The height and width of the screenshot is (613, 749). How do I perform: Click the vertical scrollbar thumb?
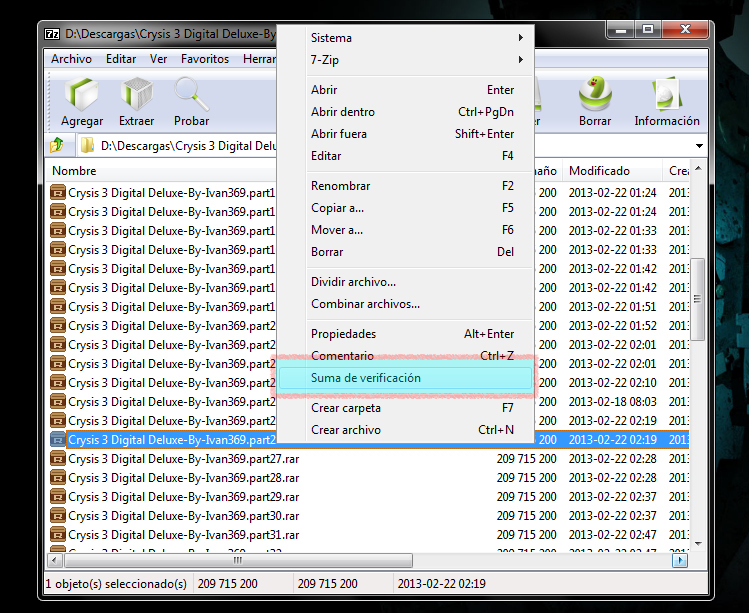698,299
